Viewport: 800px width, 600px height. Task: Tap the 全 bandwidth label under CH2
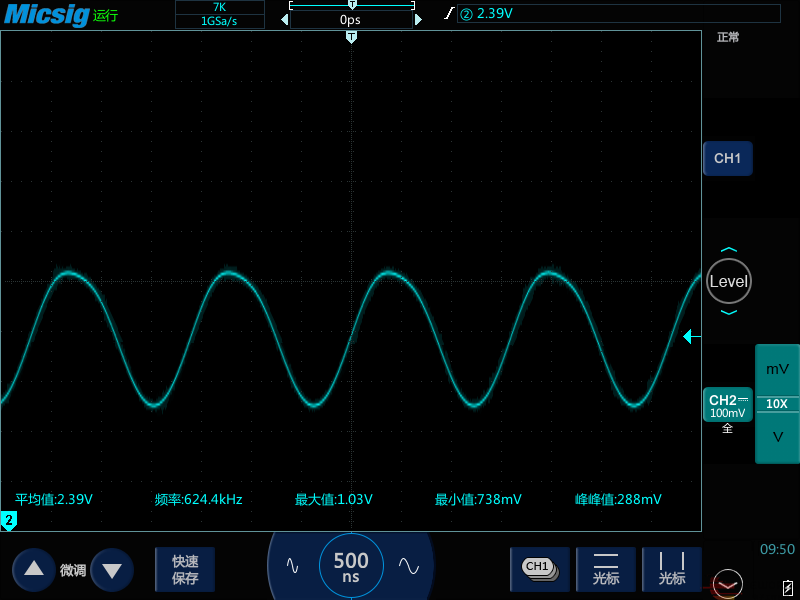(x=728, y=429)
